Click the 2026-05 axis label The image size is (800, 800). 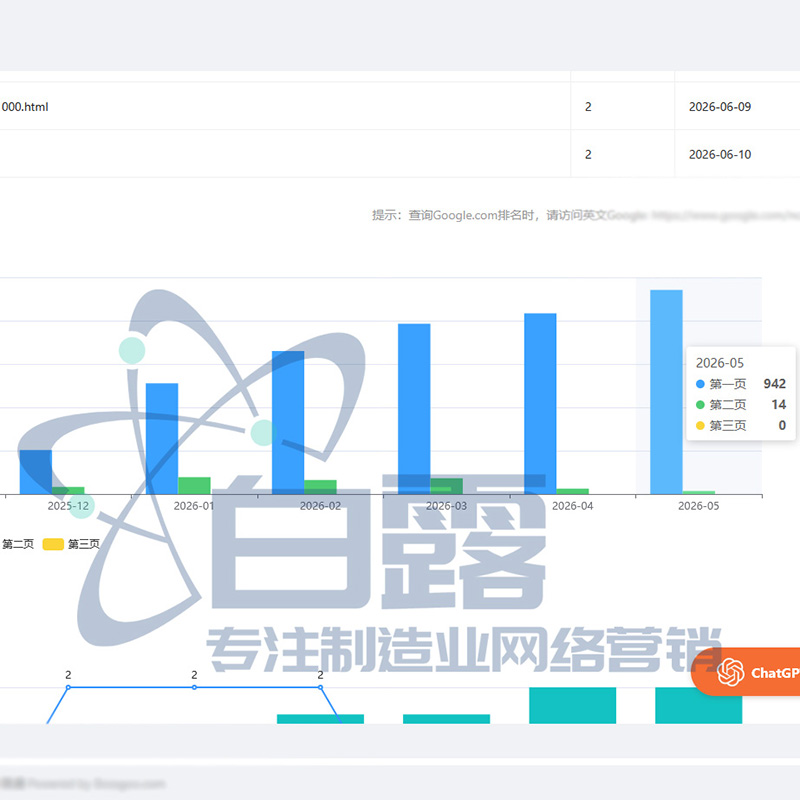(x=698, y=506)
